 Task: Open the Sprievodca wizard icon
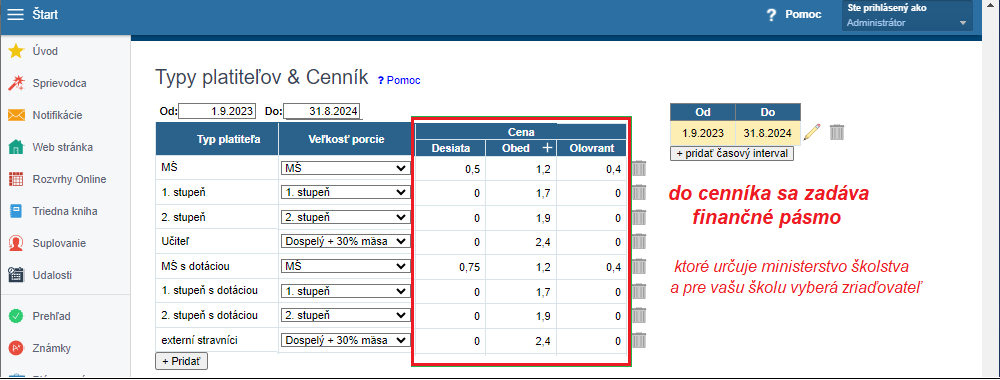coord(16,83)
